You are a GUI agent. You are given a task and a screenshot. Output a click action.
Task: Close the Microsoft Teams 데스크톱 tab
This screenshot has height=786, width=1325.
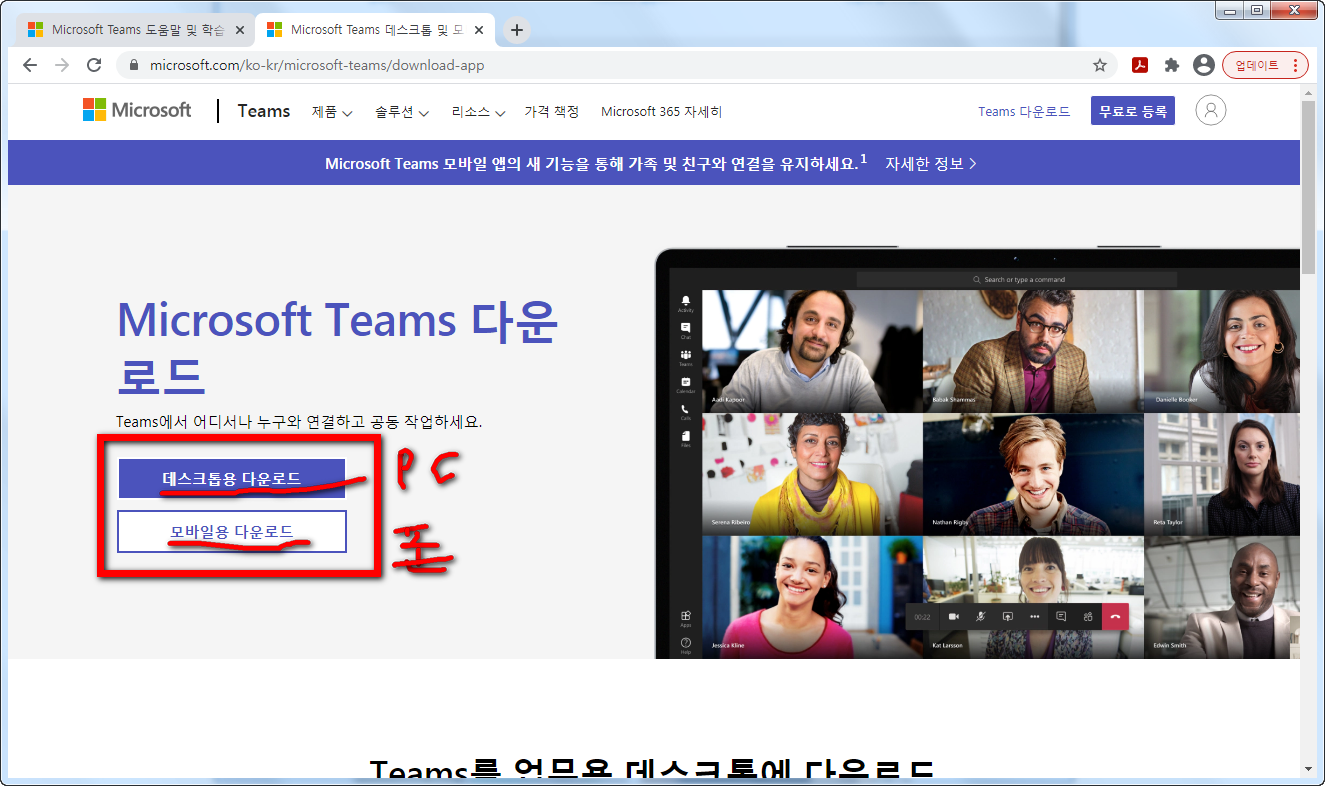tap(479, 30)
